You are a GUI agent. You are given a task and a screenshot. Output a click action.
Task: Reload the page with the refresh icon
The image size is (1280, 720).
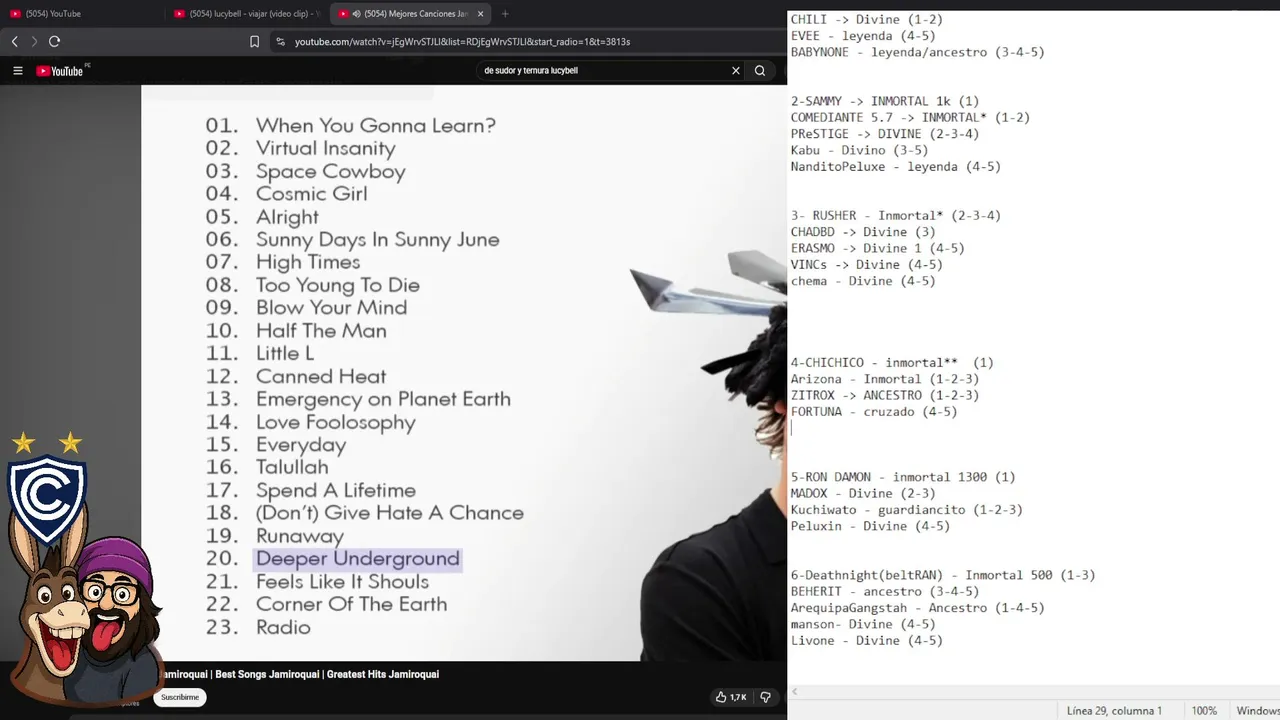(x=54, y=41)
